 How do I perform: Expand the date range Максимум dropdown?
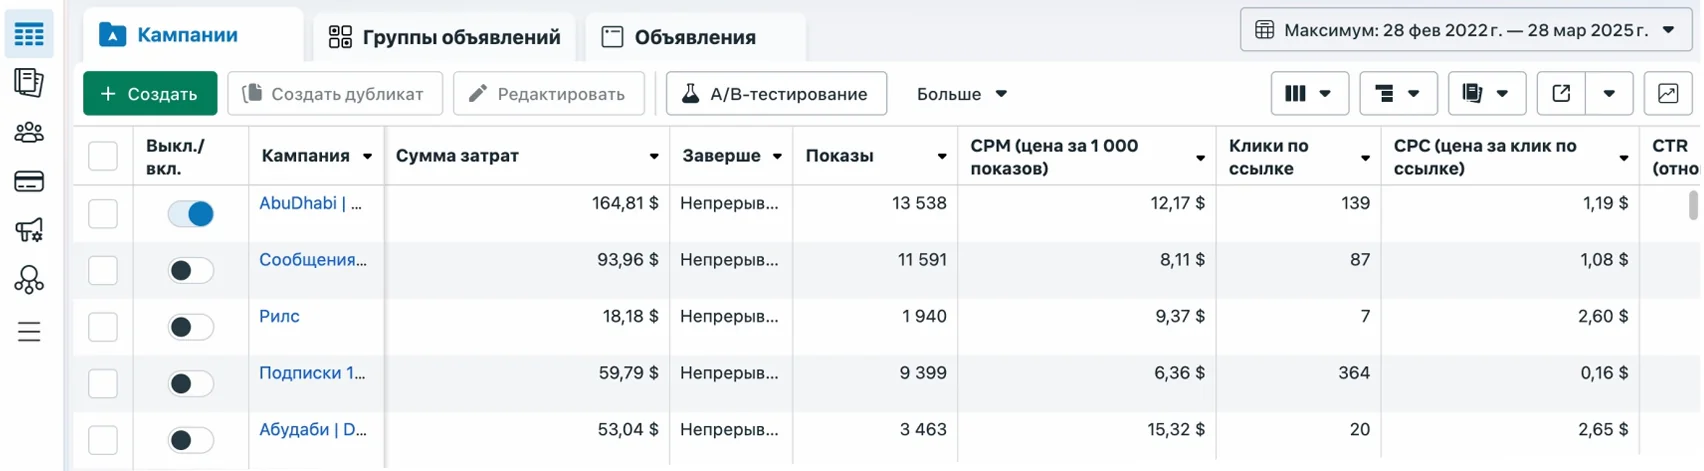point(1465,30)
